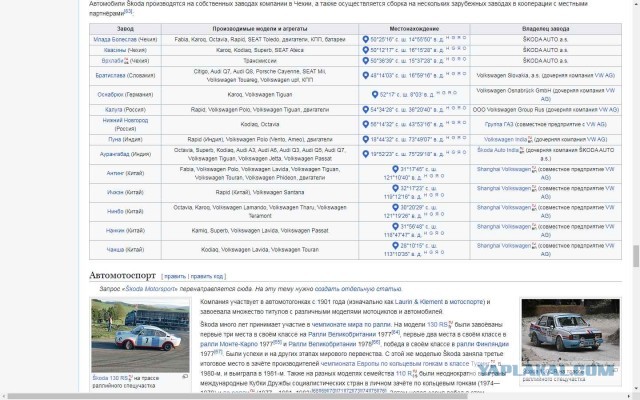Open the Млада Болеслав plant link
Image resolution: width=640 pixels, height=400 pixels.
[115, 40]
